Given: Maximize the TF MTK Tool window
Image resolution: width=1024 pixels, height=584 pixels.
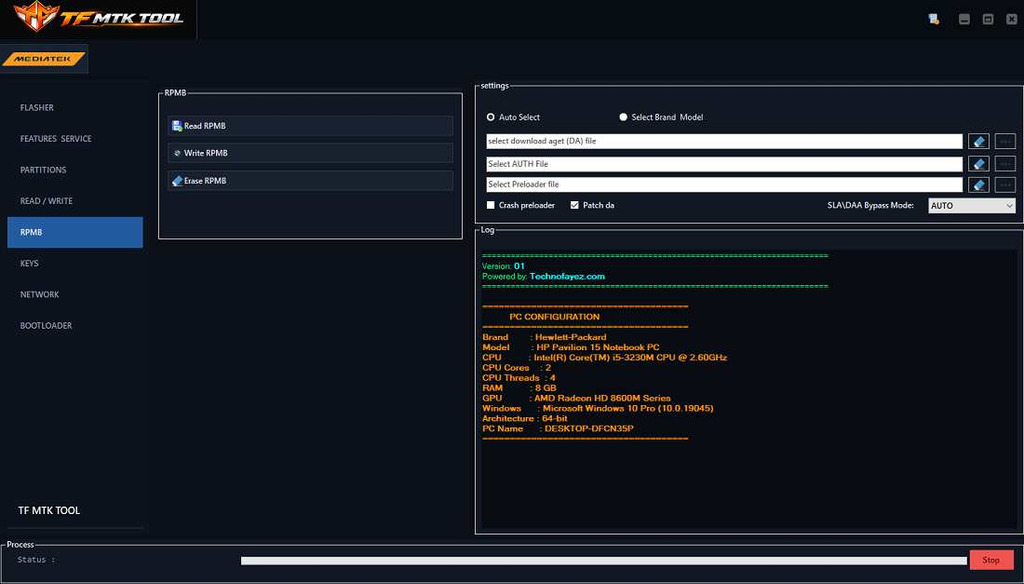Looking at the screenshot, I should click(988, 19).
